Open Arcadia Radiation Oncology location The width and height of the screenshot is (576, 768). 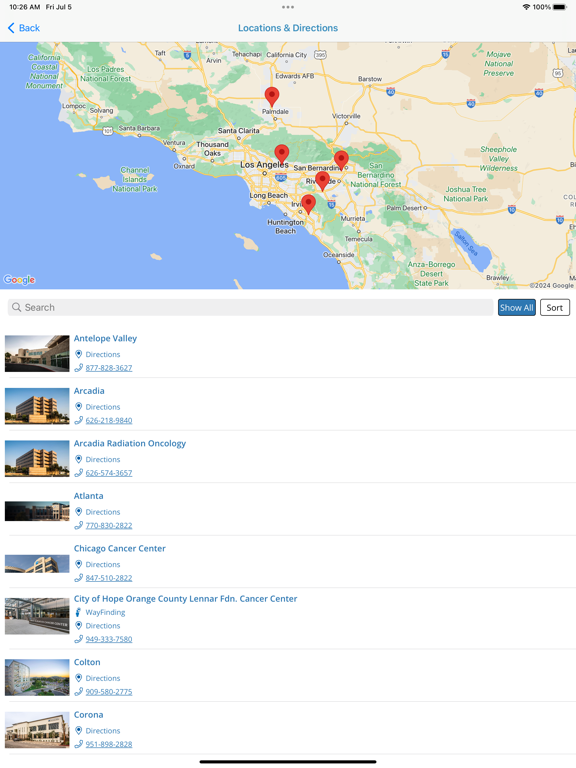click(130, 443)
